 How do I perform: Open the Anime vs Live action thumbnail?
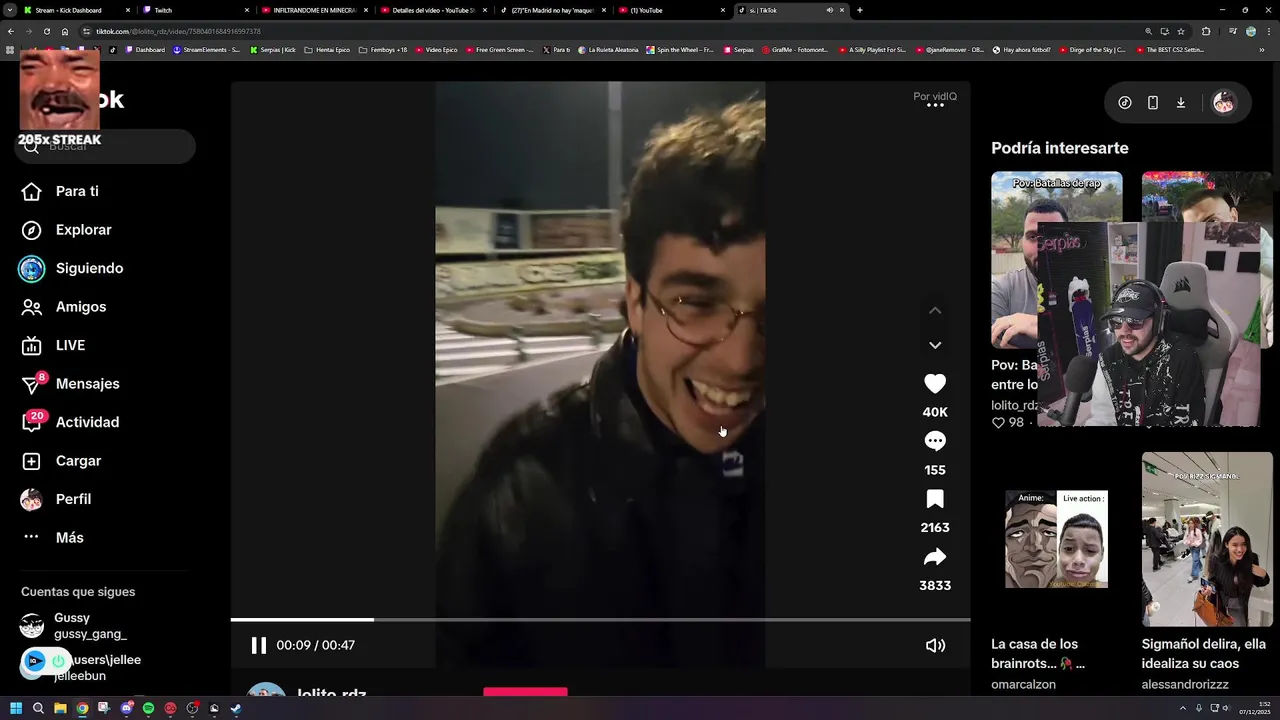click(1056, 539)
